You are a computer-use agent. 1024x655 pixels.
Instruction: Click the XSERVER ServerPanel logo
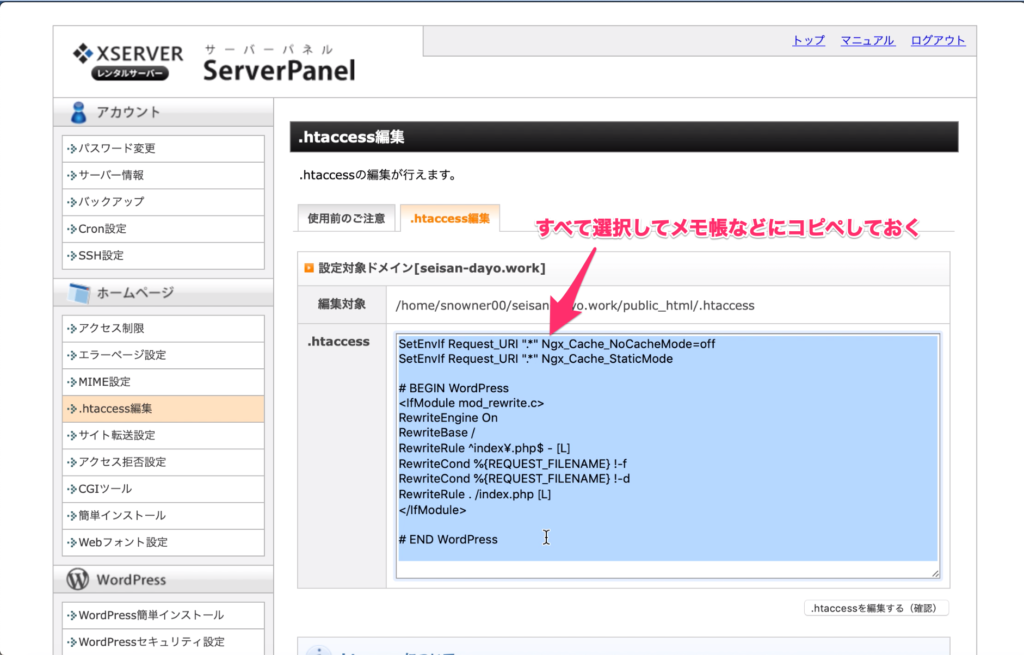(212, 63)
